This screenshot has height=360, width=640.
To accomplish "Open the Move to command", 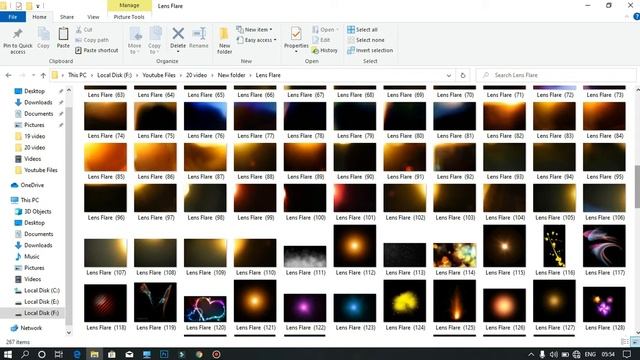I will (x=135, y=40).
